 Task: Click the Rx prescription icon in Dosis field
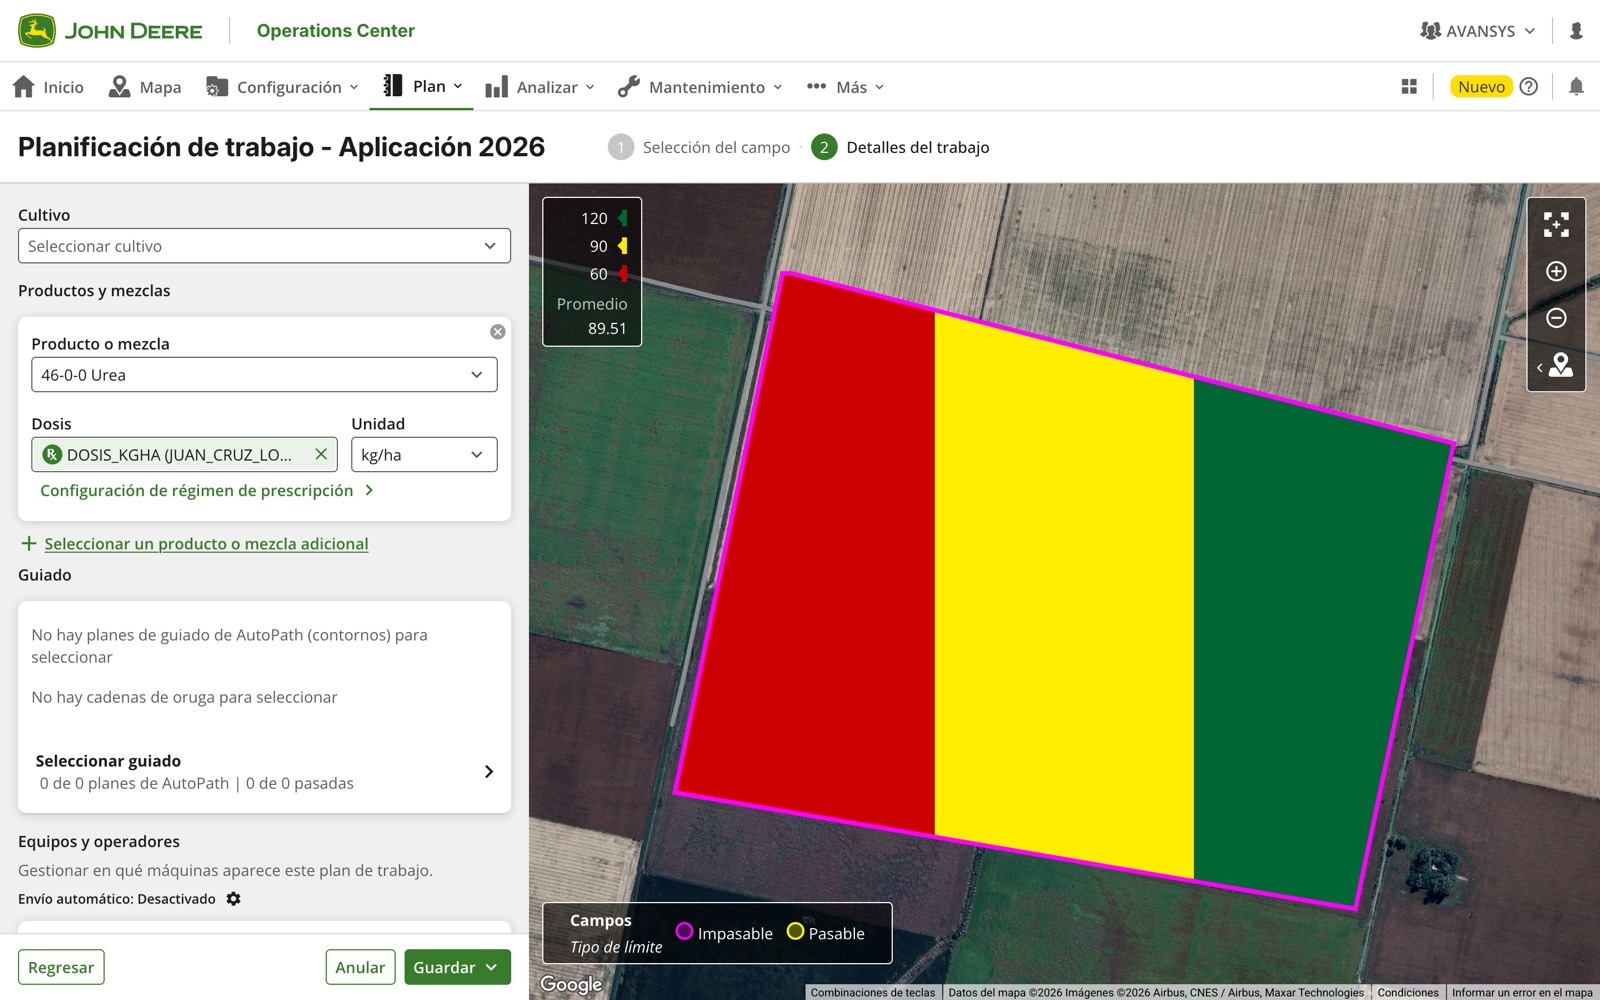(52, 455)
